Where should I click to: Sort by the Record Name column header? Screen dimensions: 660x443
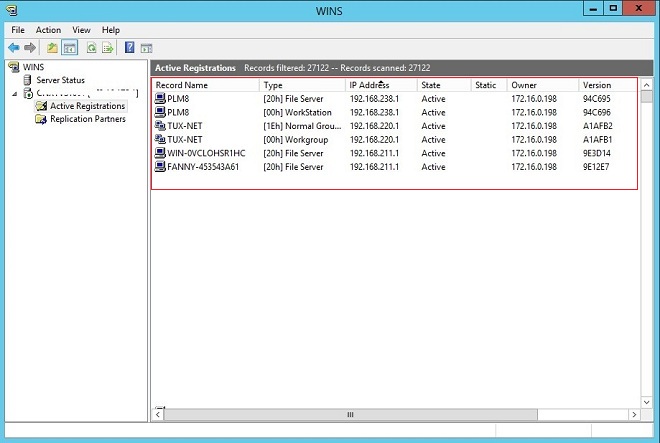click(x=205, y=85)
